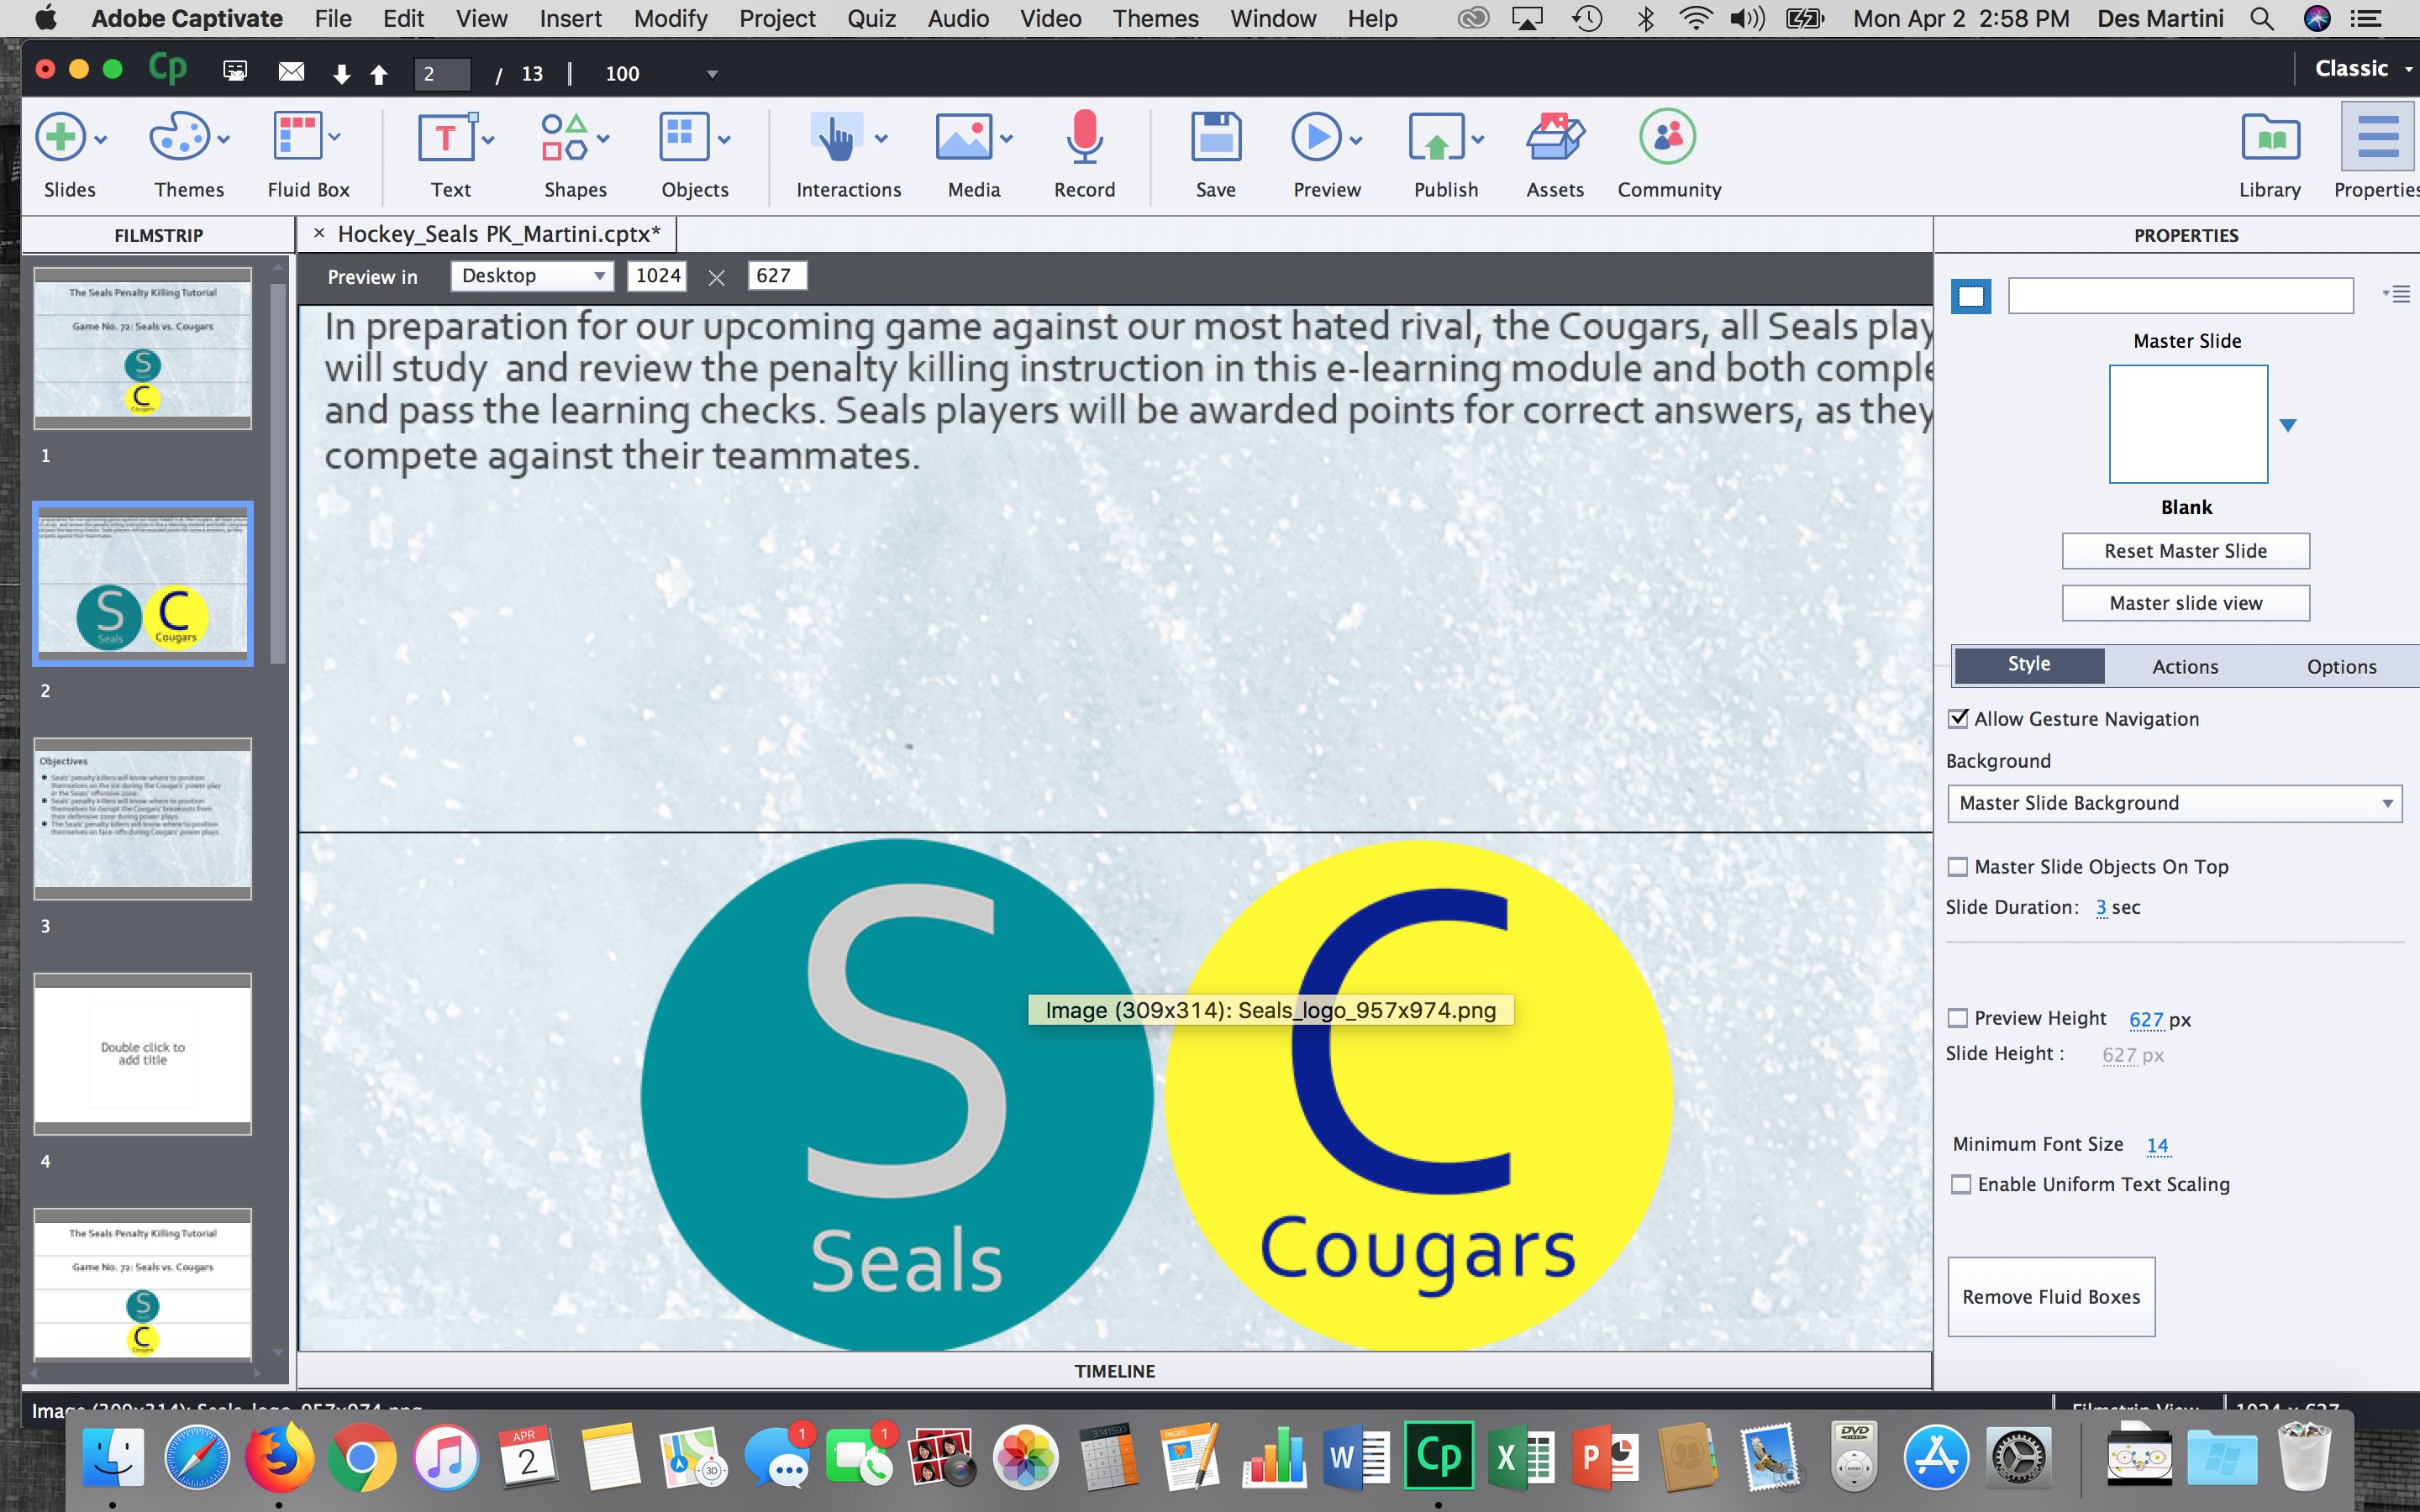Toggle Allow Gesture Navigation checkbox
Image resolution: width=2420 pixels, height=1512 pixels.
pos(1959,716)
